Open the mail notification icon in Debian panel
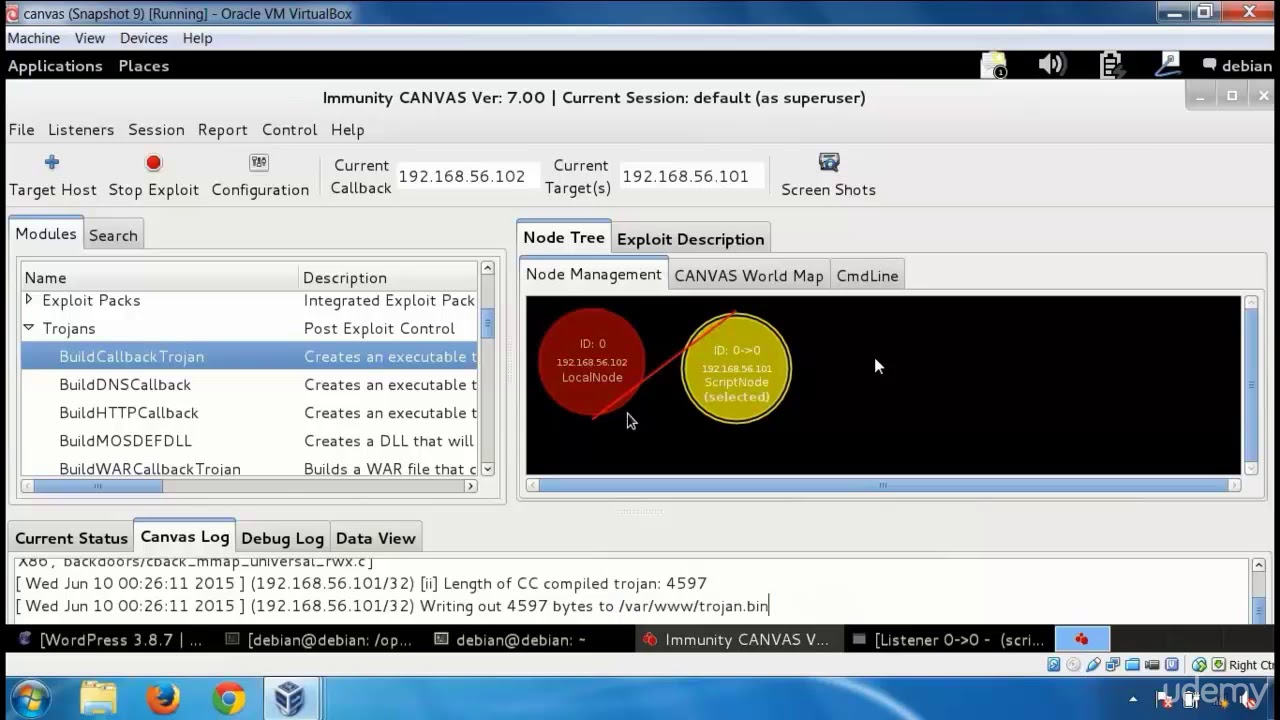 [x=994, y=66]
